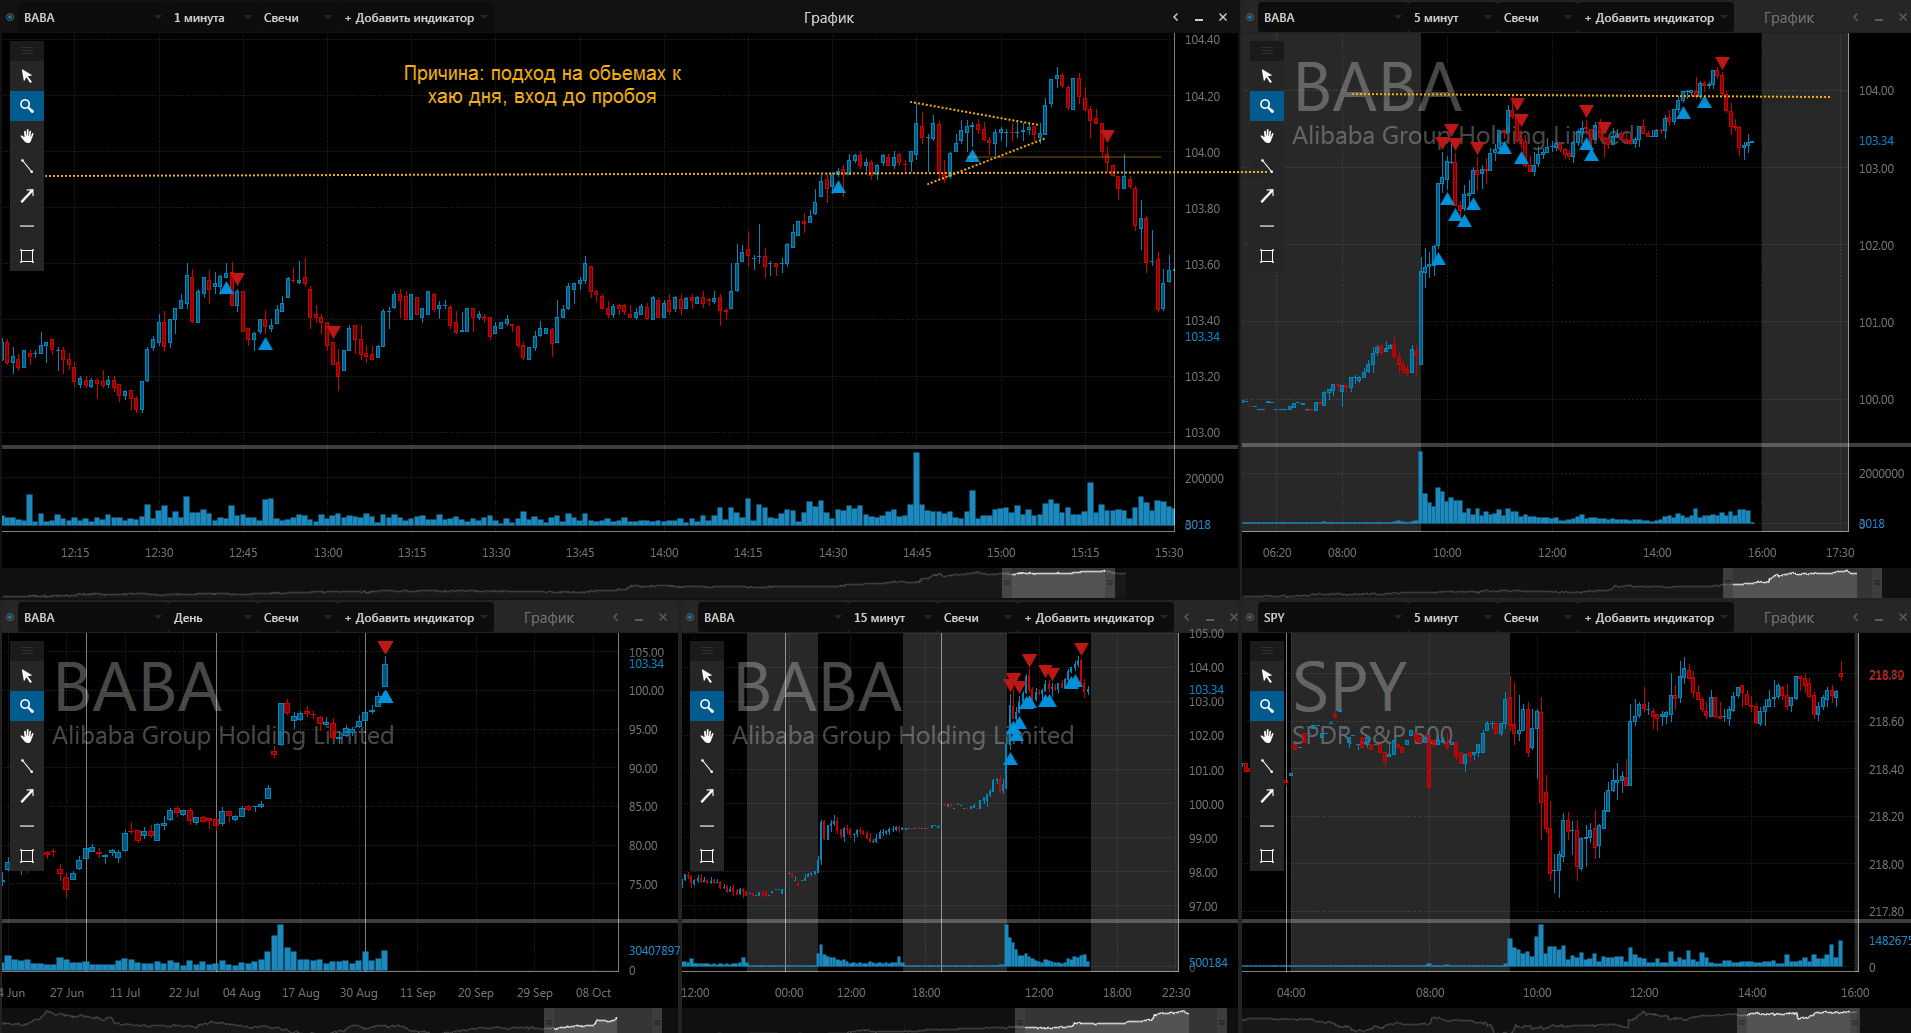The height and width of the screenshot is (1033, 1911).
Task: Click the navigator range slider under 15-minute chart
Action: pyautogui.click(x=1121, y=1020)
